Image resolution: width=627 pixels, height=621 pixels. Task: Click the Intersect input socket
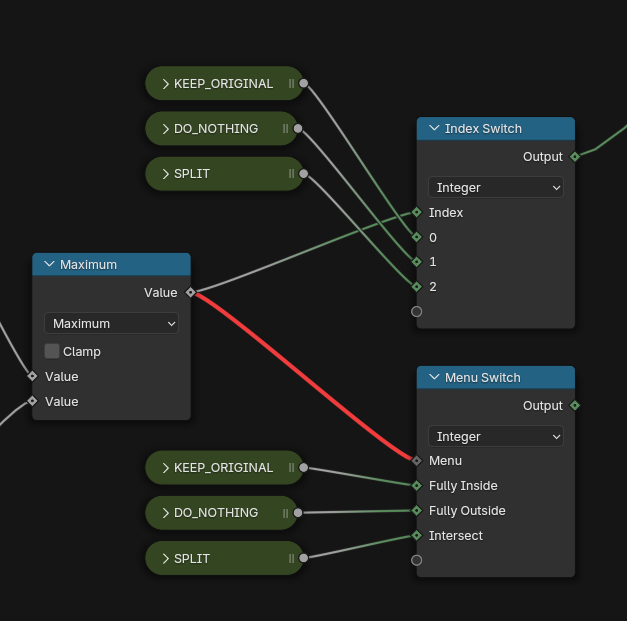coord(417,535)
